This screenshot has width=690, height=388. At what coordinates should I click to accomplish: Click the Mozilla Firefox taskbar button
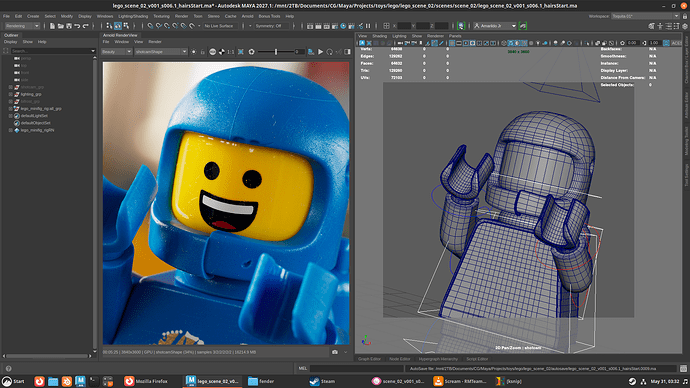[146, 381]
